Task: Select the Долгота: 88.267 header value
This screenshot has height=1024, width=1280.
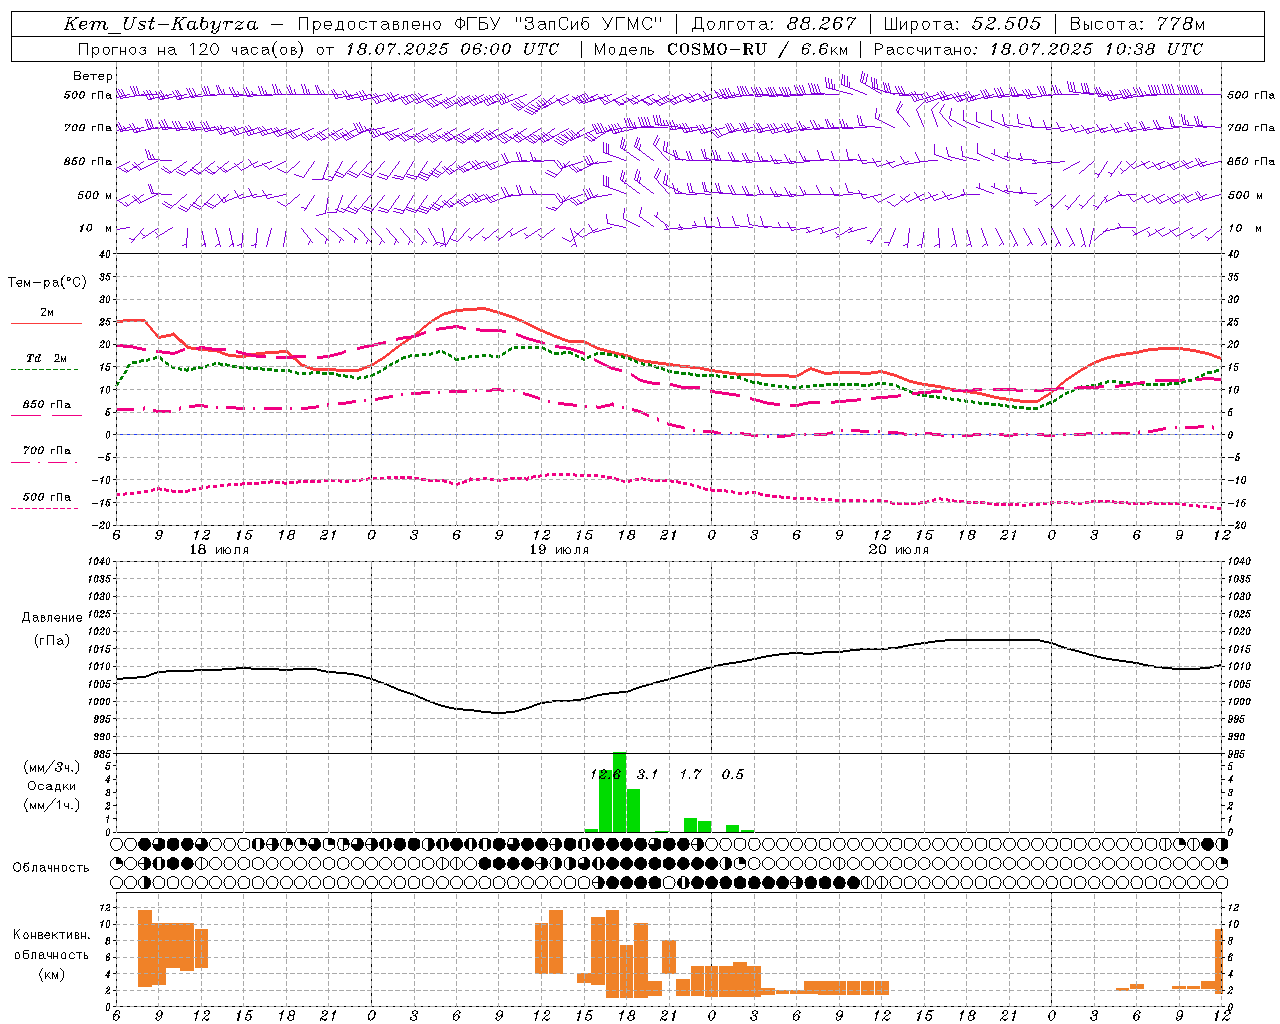Action: tap(774, 24)
